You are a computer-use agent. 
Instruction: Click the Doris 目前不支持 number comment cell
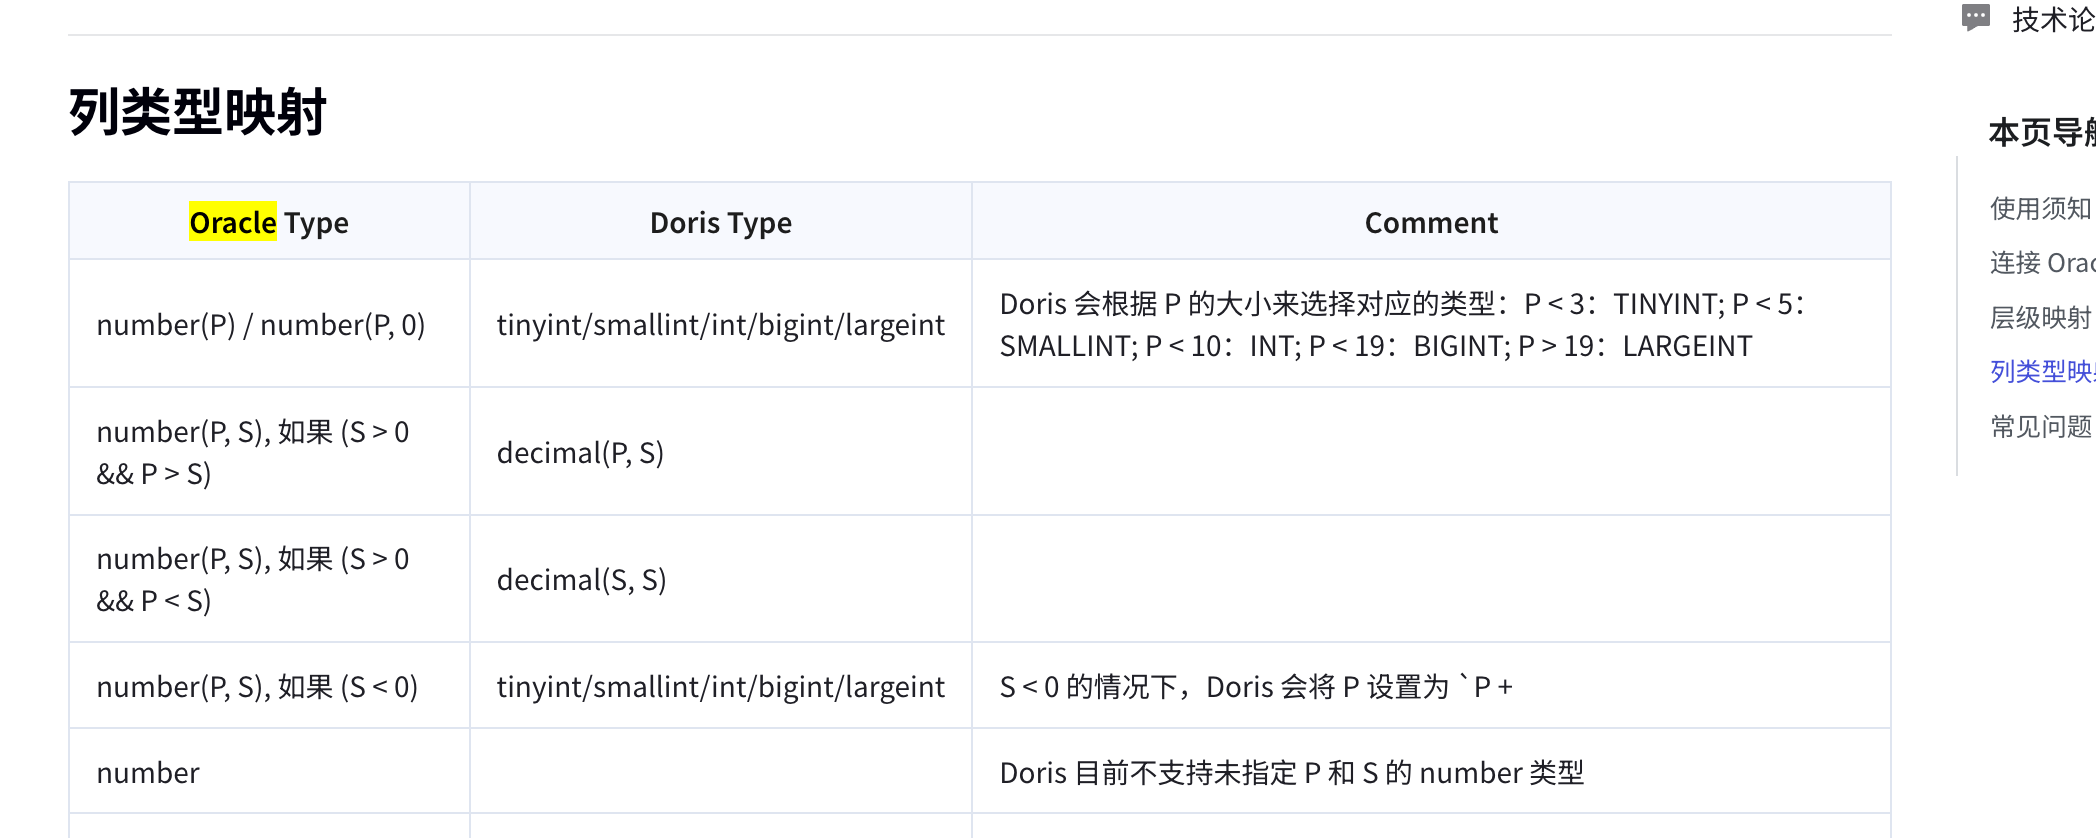(1291, 773)
